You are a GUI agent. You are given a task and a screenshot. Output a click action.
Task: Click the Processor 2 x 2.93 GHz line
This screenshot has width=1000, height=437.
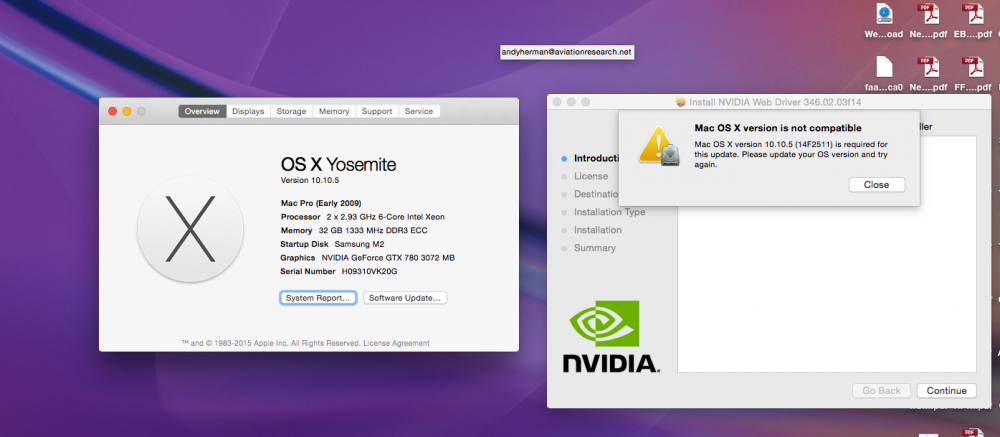pos(364,217)
